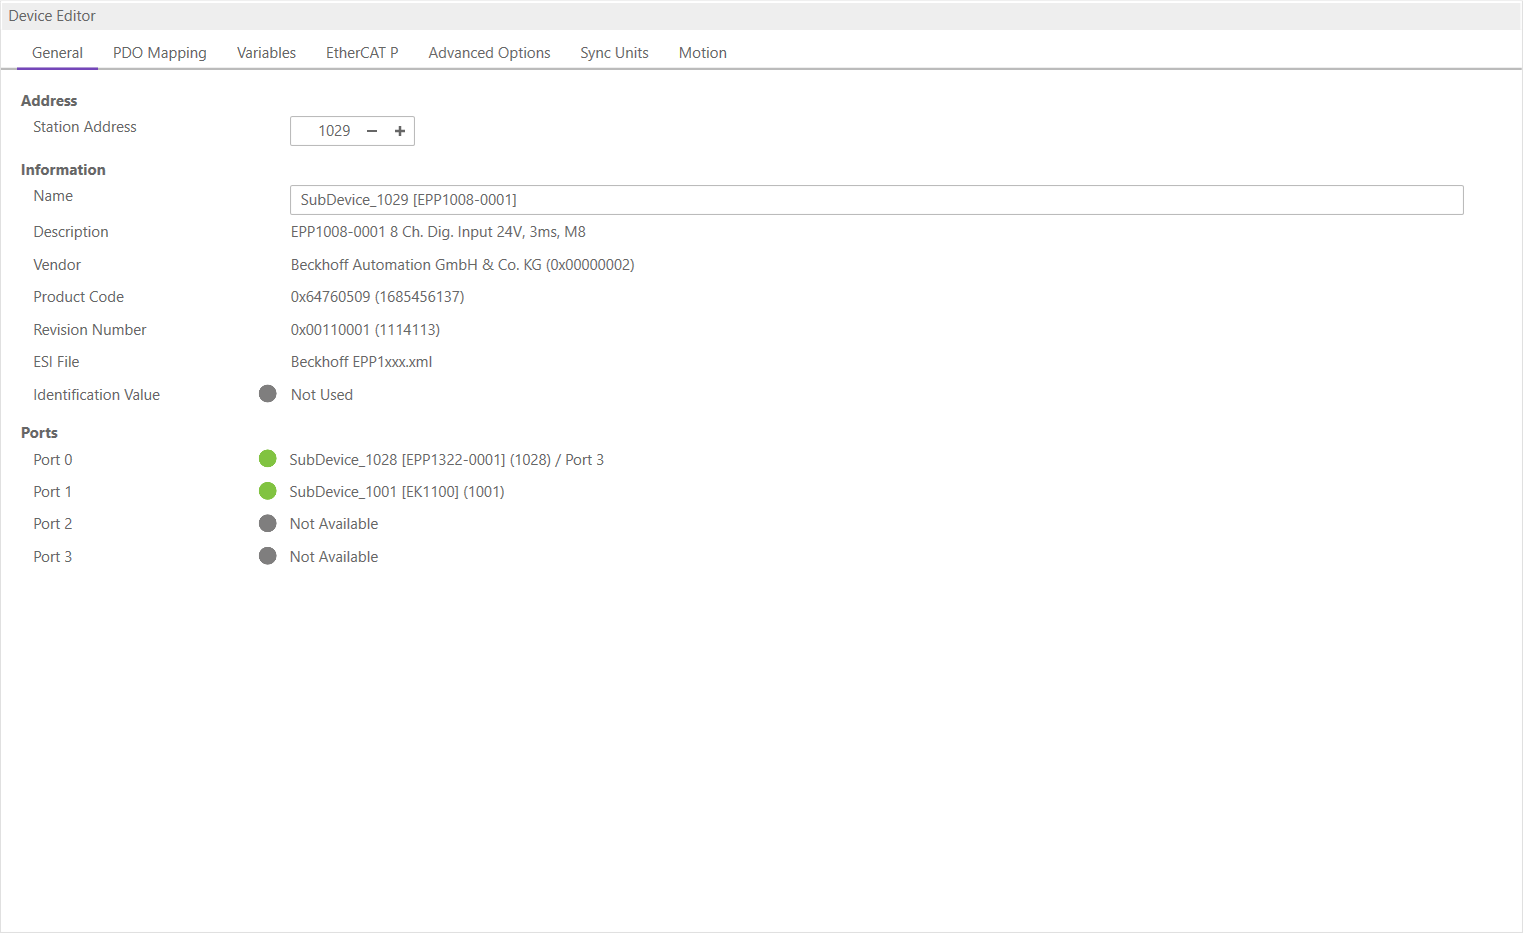Open the Sync Units tab
1523x933 pixels.
tap(614, 53)
